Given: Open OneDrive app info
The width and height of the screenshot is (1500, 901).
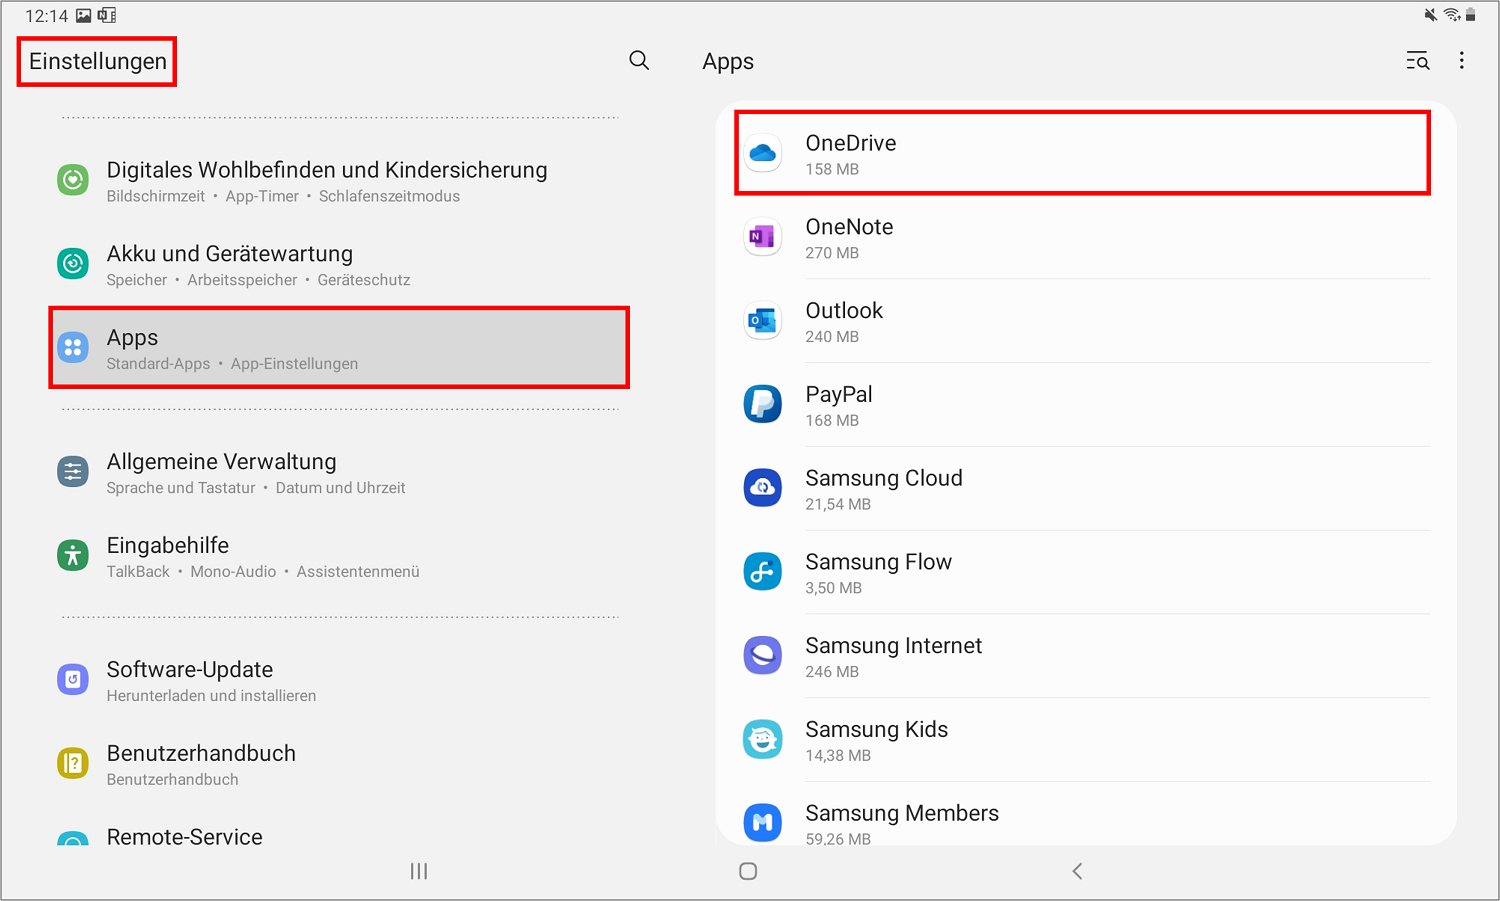Looking at the screenshot, I should tap(1083, 153).
